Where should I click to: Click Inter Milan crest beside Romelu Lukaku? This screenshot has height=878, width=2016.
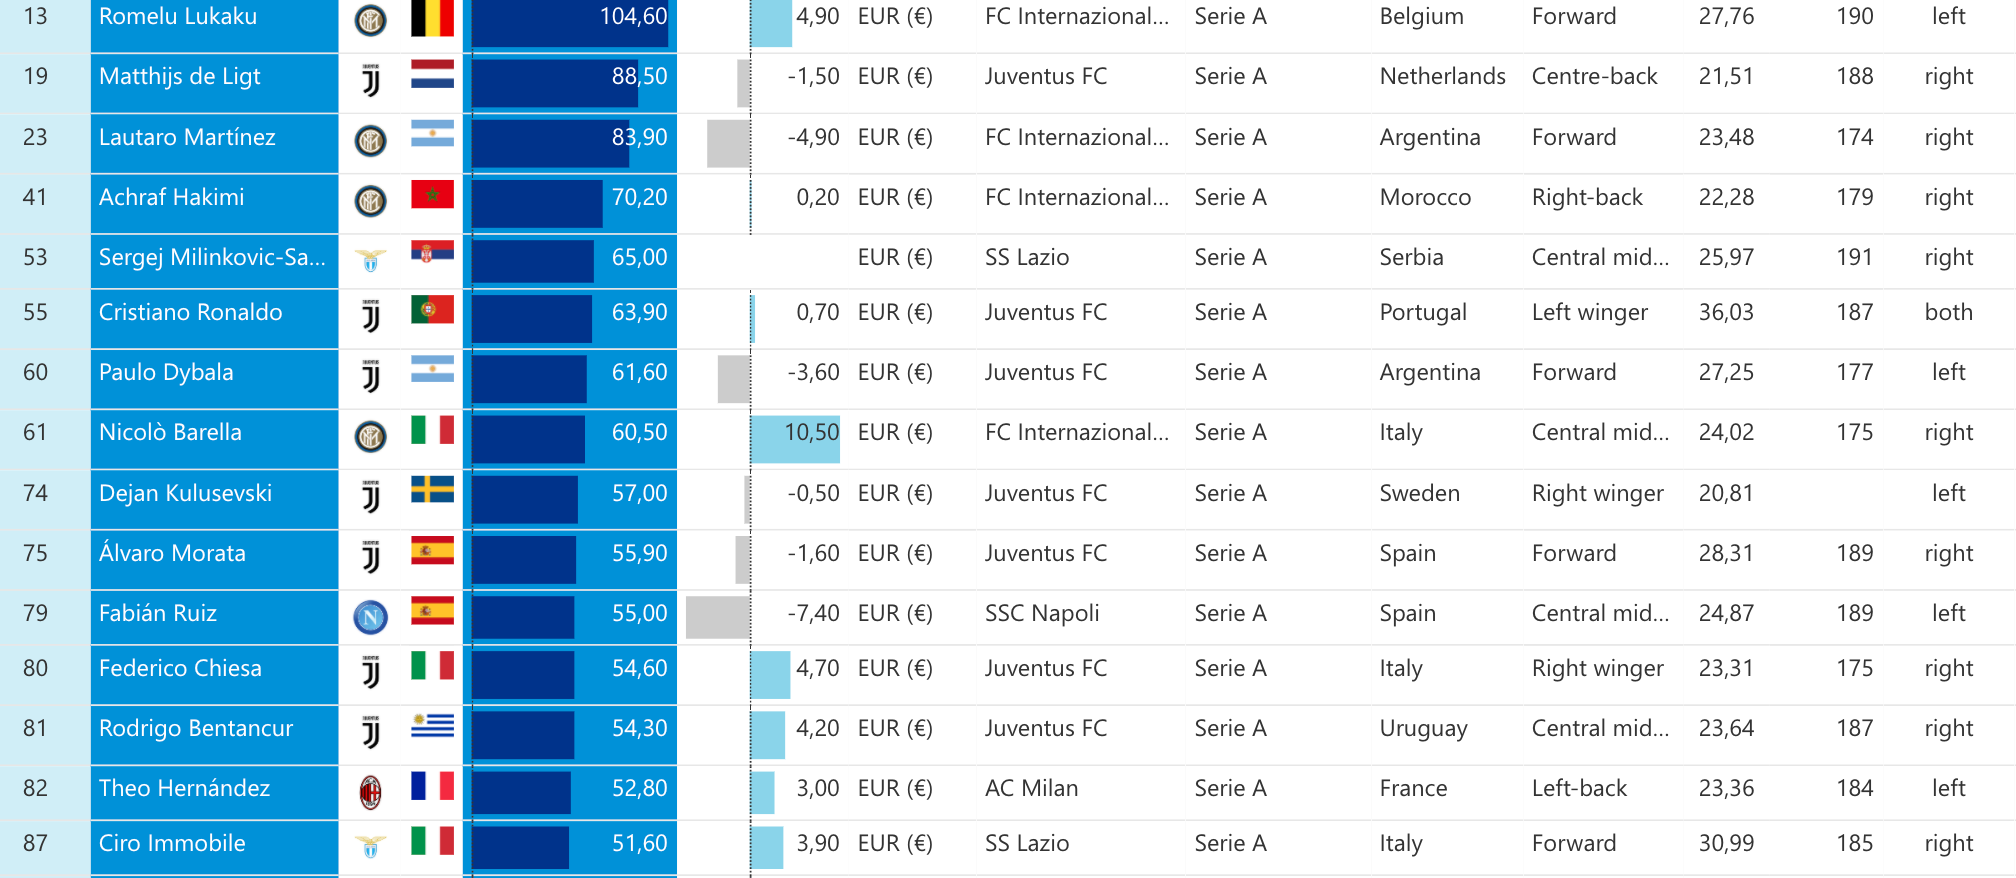[x=370, y=20]
